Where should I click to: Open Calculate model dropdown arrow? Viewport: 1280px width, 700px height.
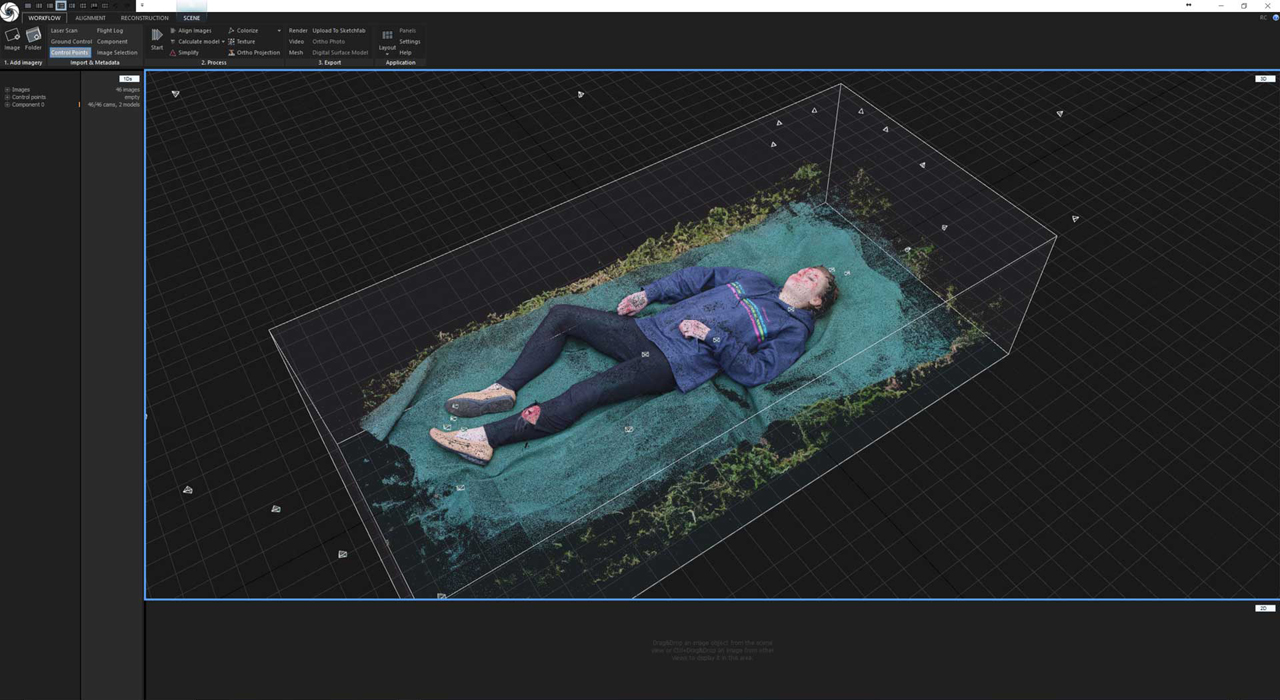[224, 42]
